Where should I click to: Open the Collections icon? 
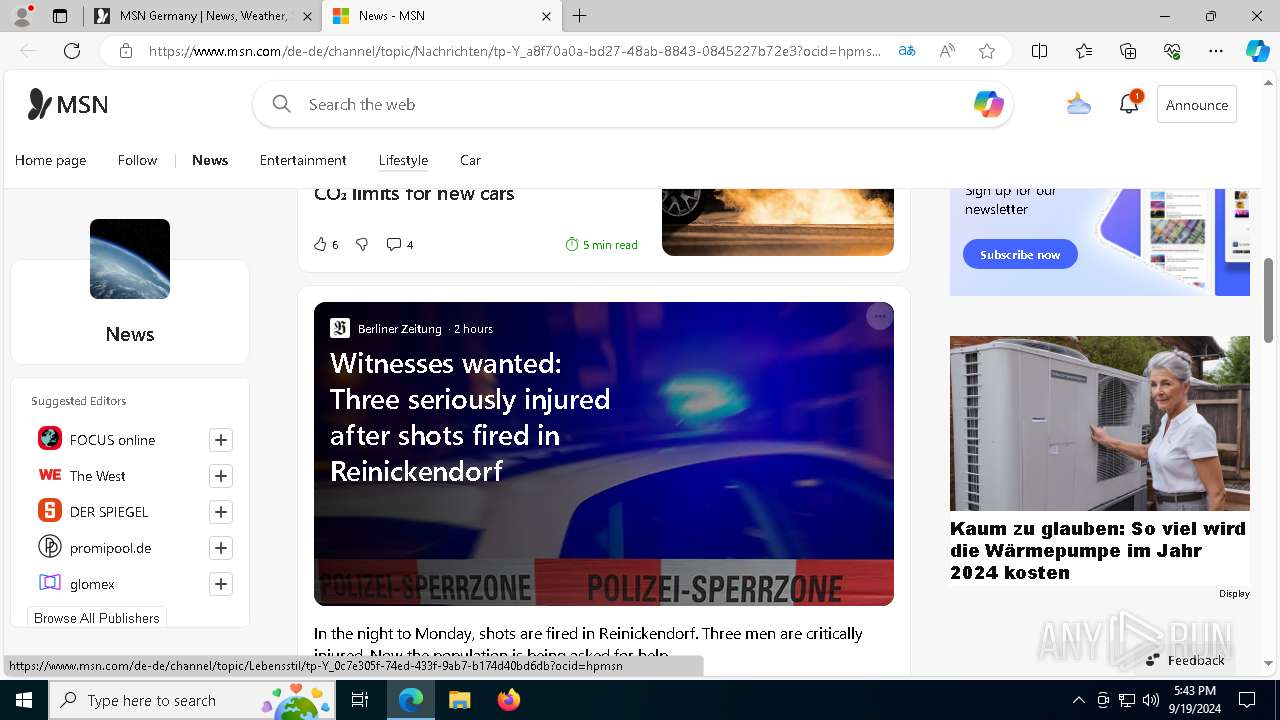coord(1128,51)
